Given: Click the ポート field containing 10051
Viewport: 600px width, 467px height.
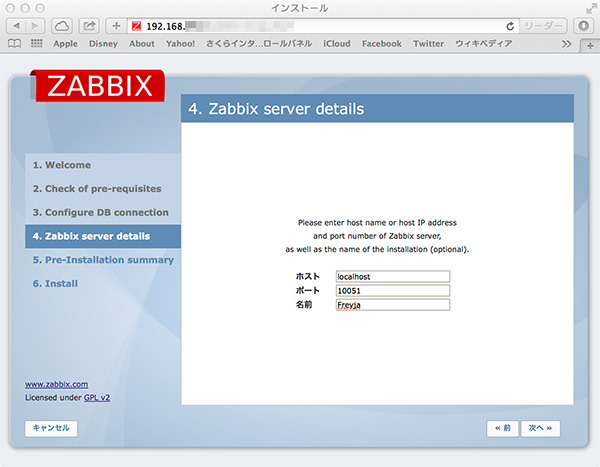Looking at the screenshot, I should pos(392,291).
